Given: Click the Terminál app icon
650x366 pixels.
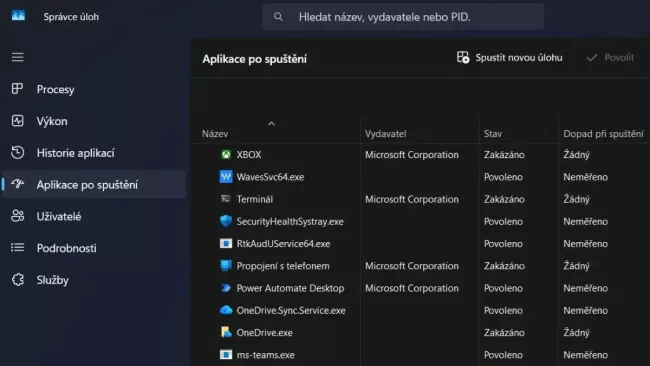Looking at the screenshot, I should point(226,199).
